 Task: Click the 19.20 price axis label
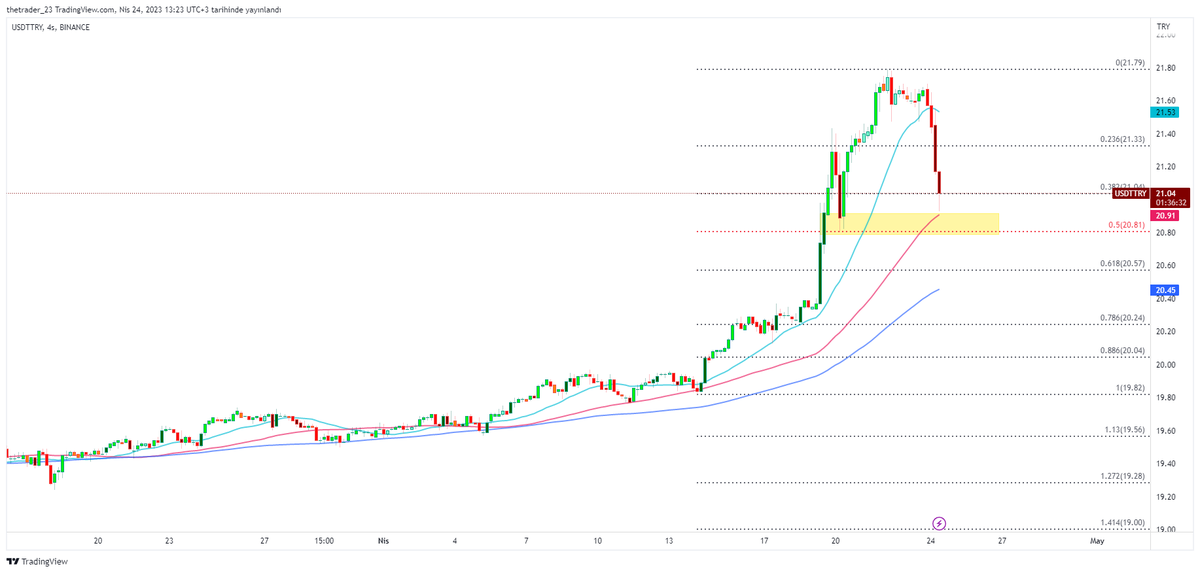[1164, 497]
